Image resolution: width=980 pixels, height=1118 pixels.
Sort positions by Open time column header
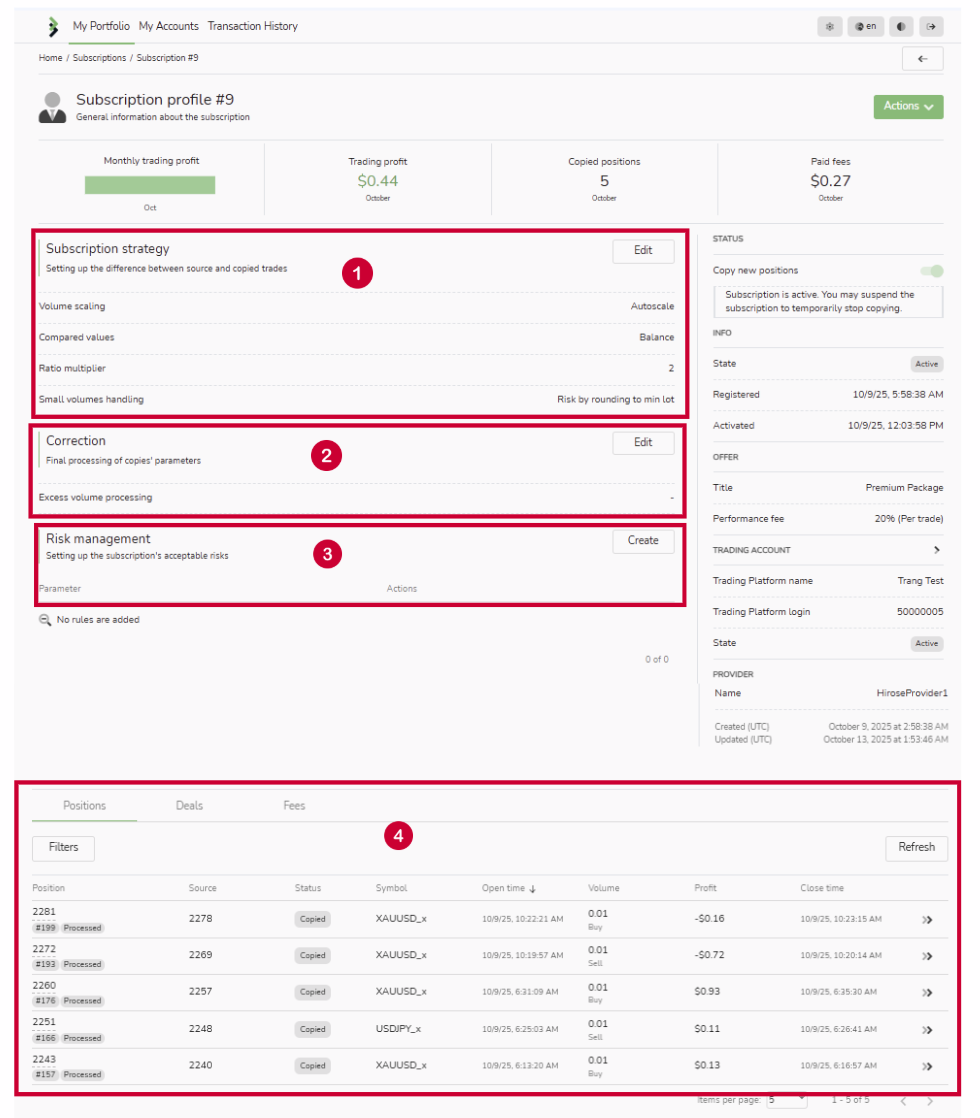coord(508,888)
